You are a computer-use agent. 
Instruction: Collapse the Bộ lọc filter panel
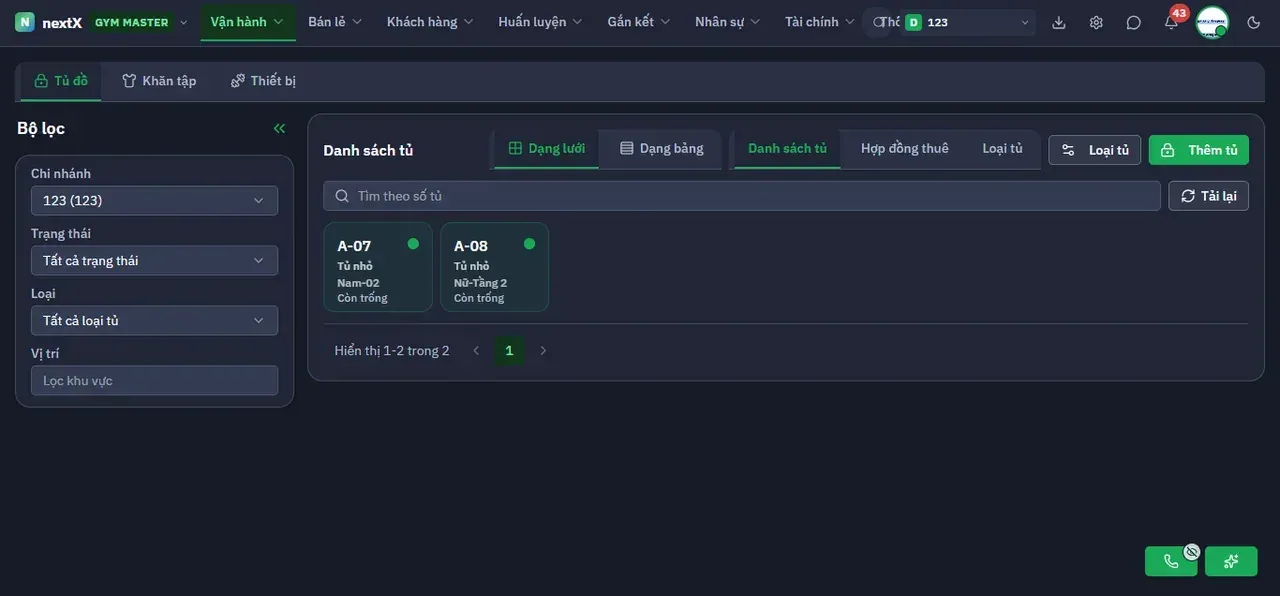click(x=279, y=128)
